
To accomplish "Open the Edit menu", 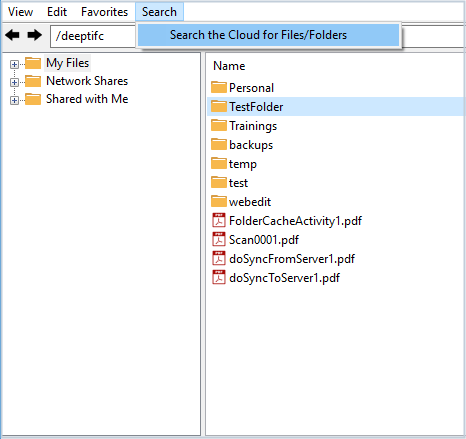I will [57, 12].
